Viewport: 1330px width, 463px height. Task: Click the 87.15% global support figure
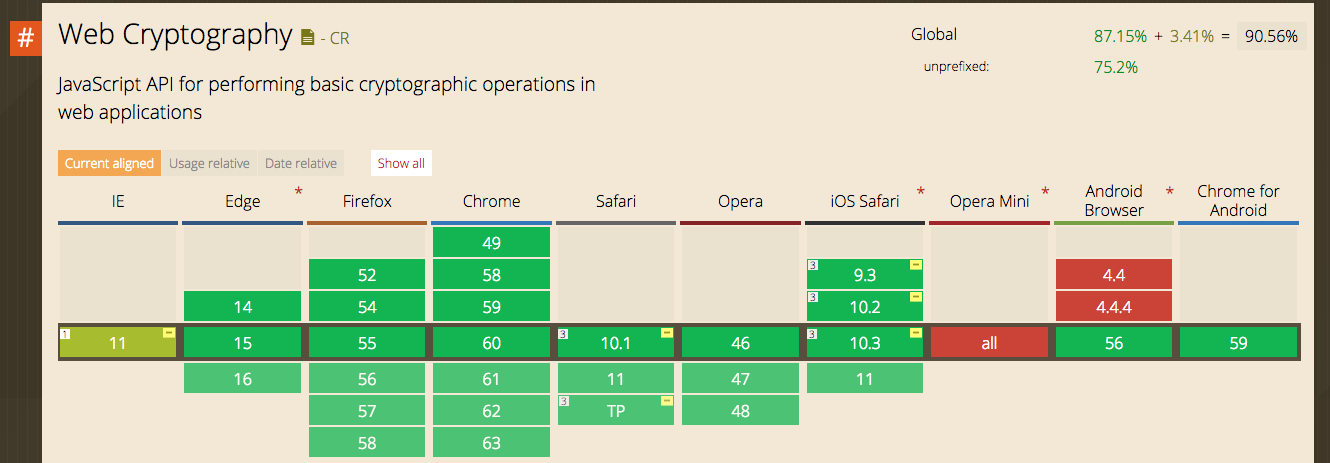[1120, 36]
